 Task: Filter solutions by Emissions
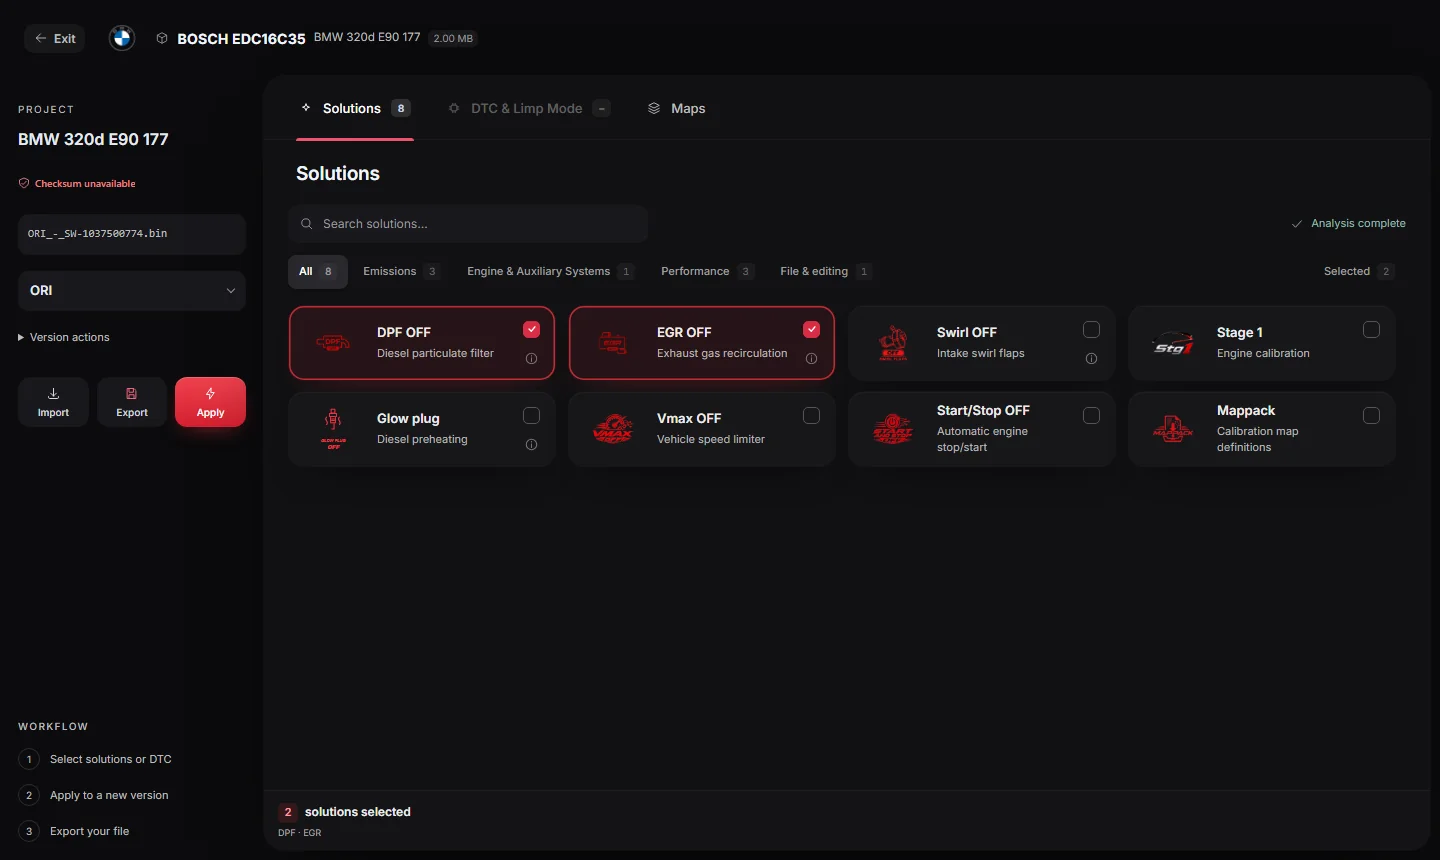(x=401, y=271)
